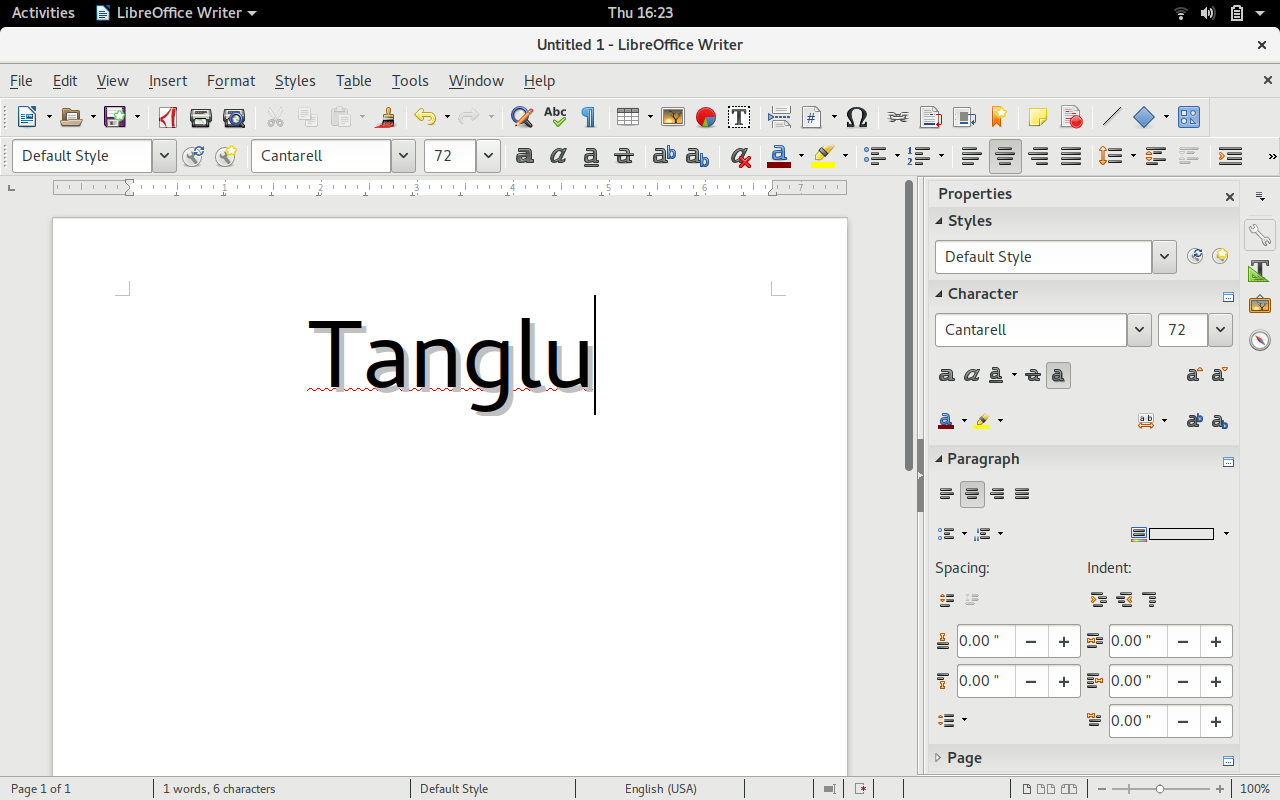Viewport: 1280px width, 800px height.
Task: Insert a bookmark
Action: pos(999,117)
